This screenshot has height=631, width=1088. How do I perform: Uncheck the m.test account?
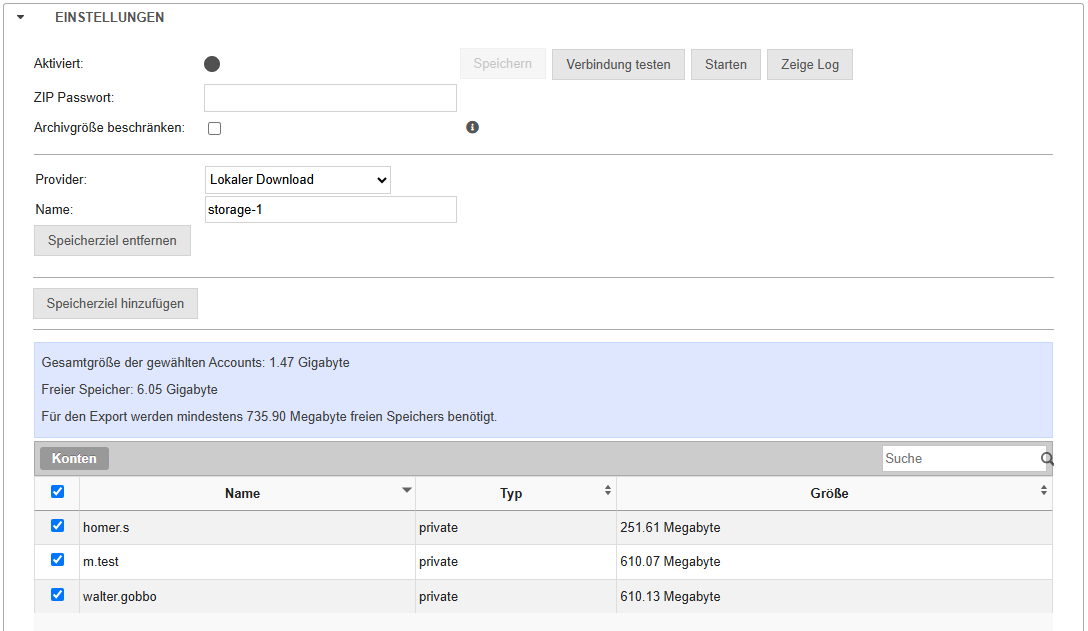point(57,560)
